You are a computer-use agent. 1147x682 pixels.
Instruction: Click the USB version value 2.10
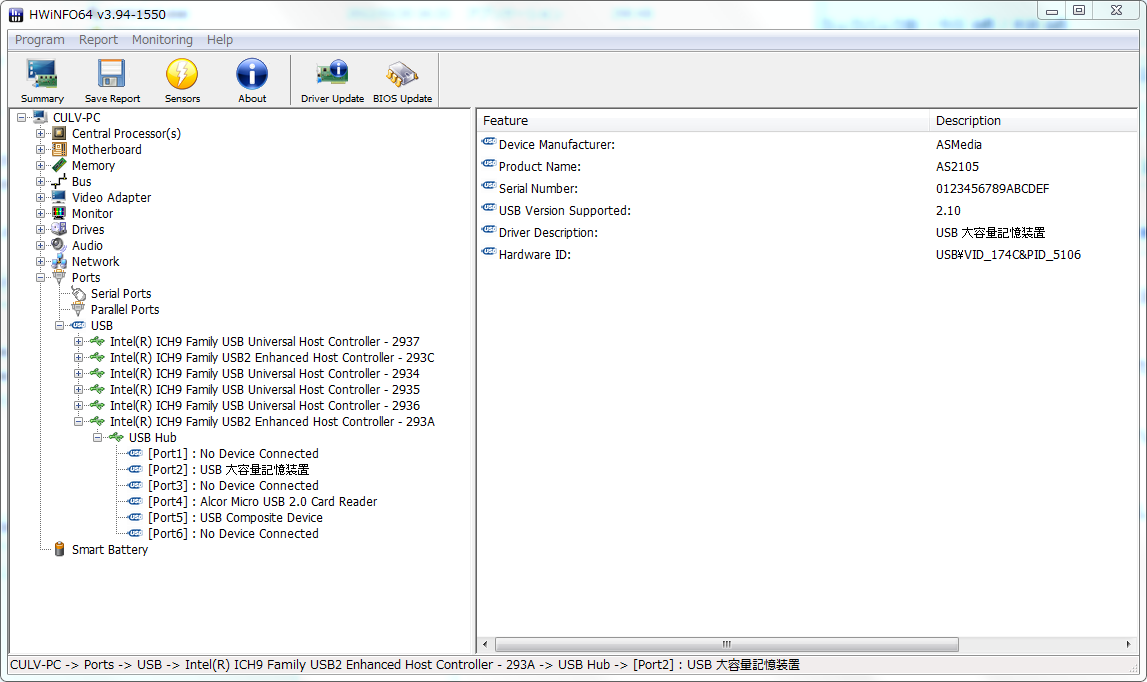point(948,211)
